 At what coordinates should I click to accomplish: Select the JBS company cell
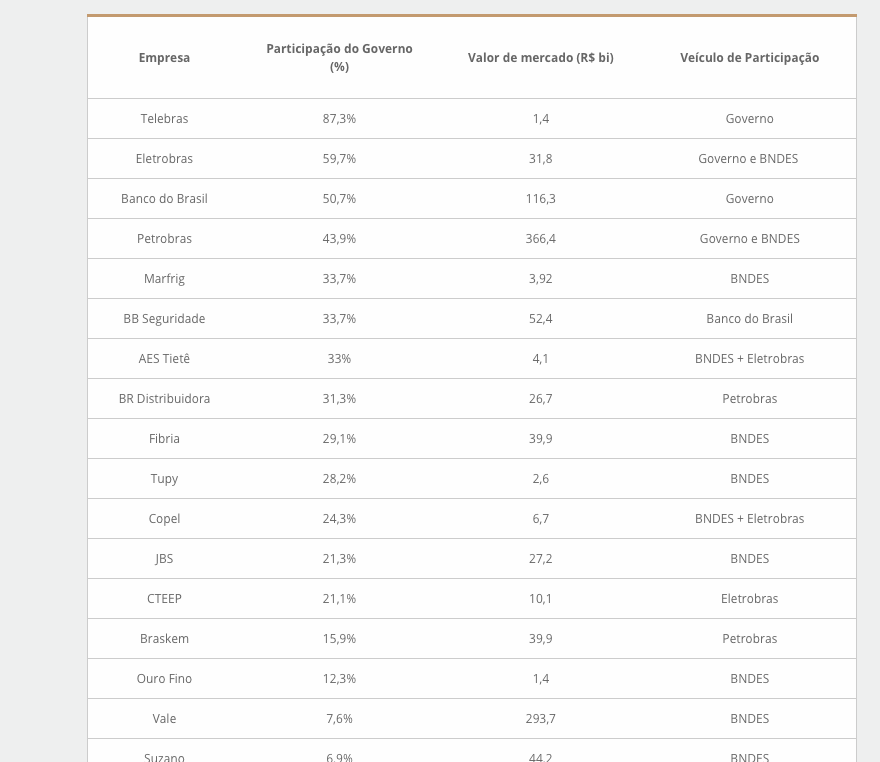[x=164, y=559]
